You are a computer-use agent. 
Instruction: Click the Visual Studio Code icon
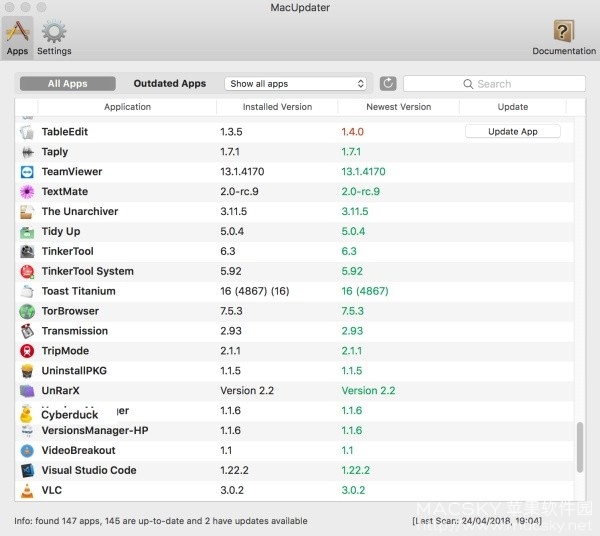point(27,470)
